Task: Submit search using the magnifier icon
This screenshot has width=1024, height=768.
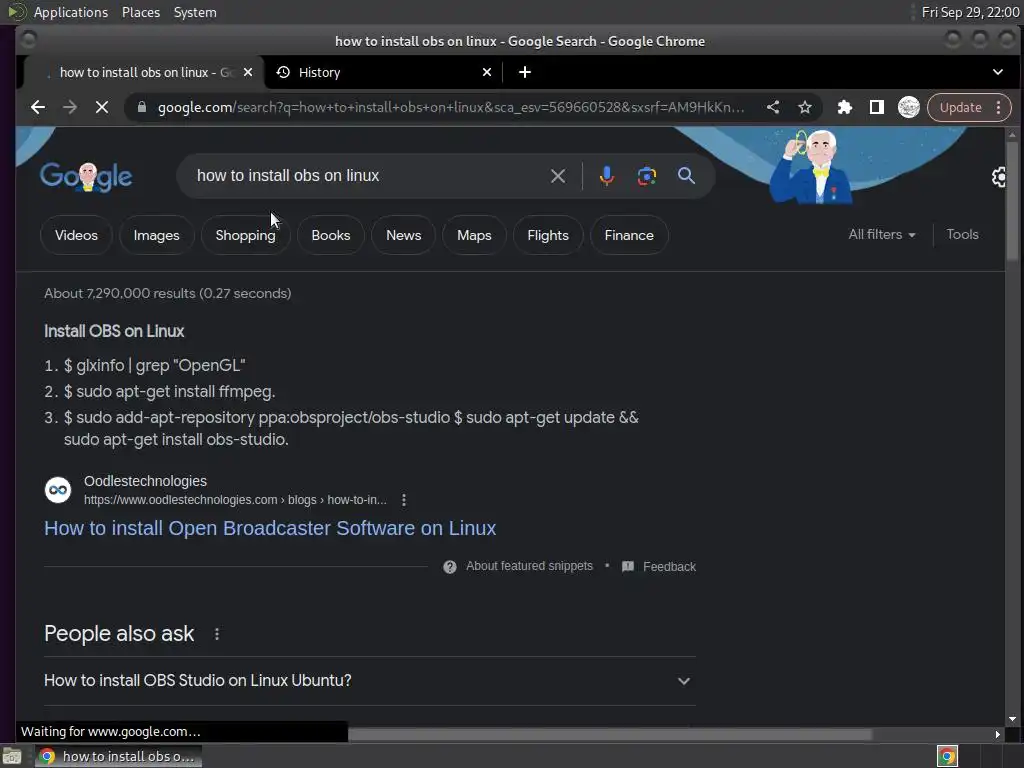Action: pos(686,176)
